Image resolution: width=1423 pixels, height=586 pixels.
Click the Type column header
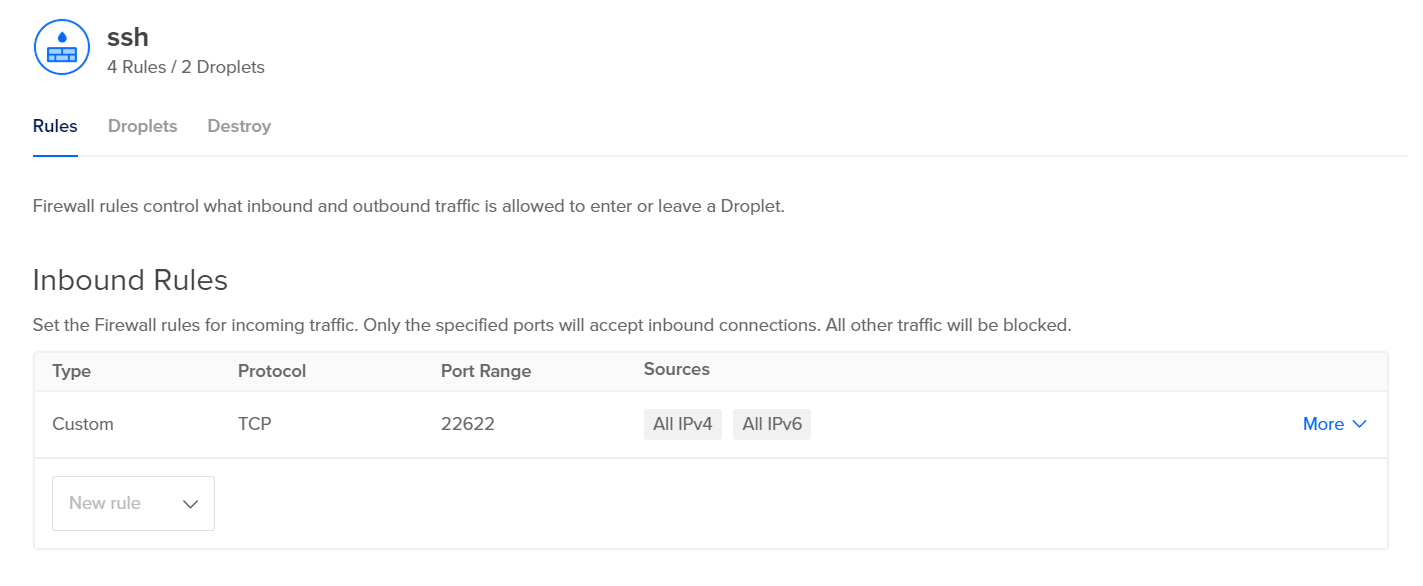coord(71,371)
